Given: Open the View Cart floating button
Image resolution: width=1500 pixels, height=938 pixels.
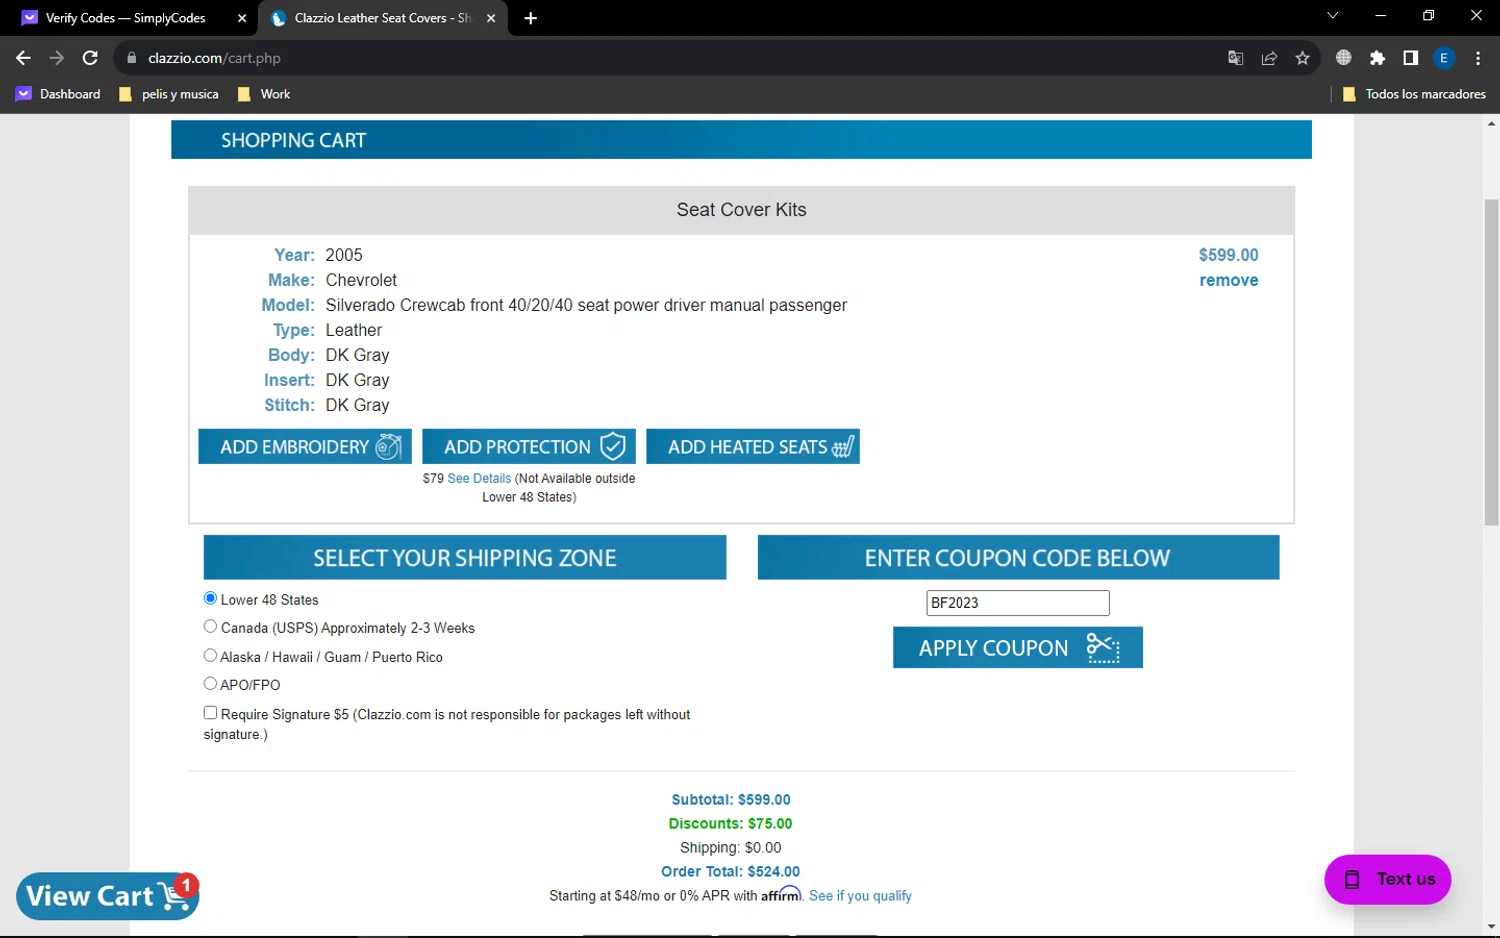Looking at the screenshot, I should (x=108, y=896).
